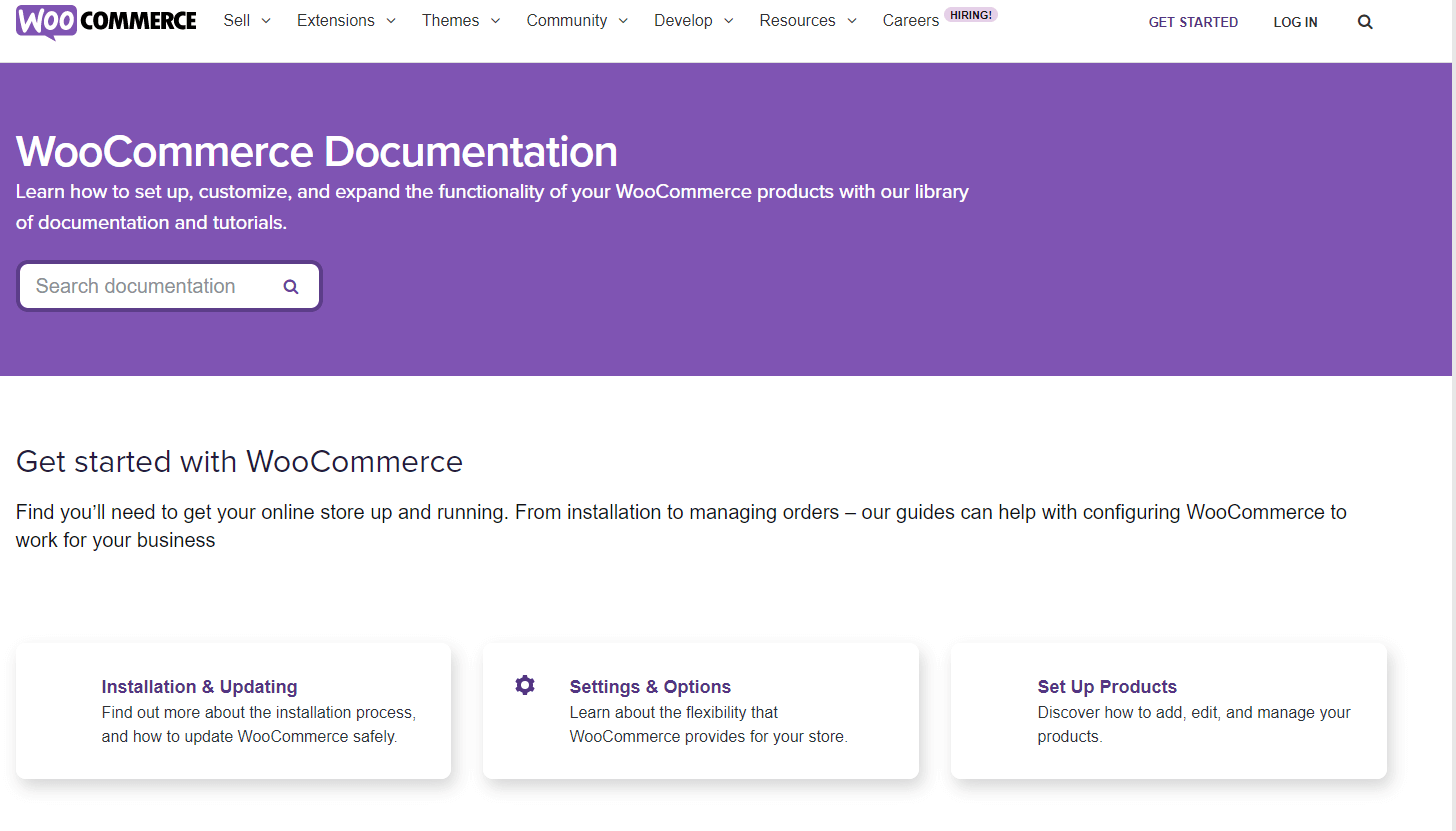
Task: Click the gear icon beside Settings & Options
Action: click(525, 685)
